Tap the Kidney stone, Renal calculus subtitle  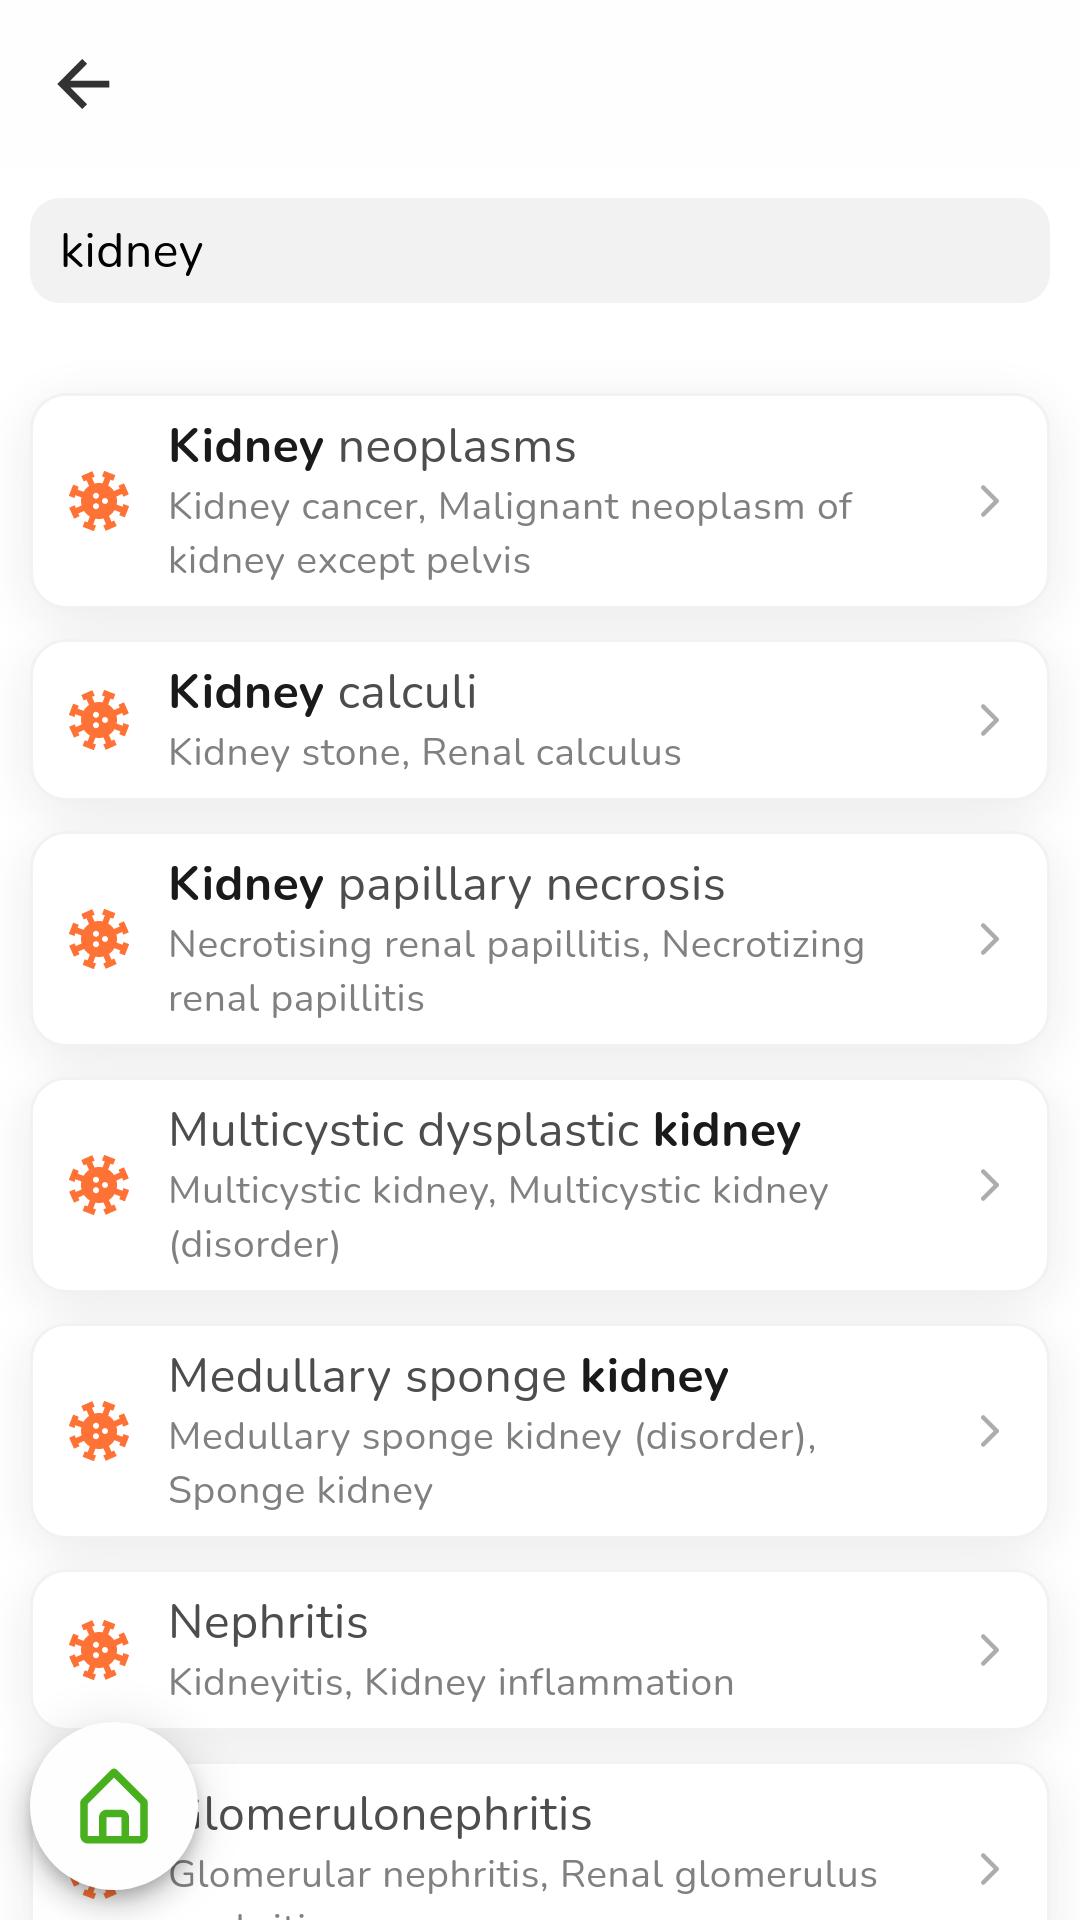[x=425, y=752]
